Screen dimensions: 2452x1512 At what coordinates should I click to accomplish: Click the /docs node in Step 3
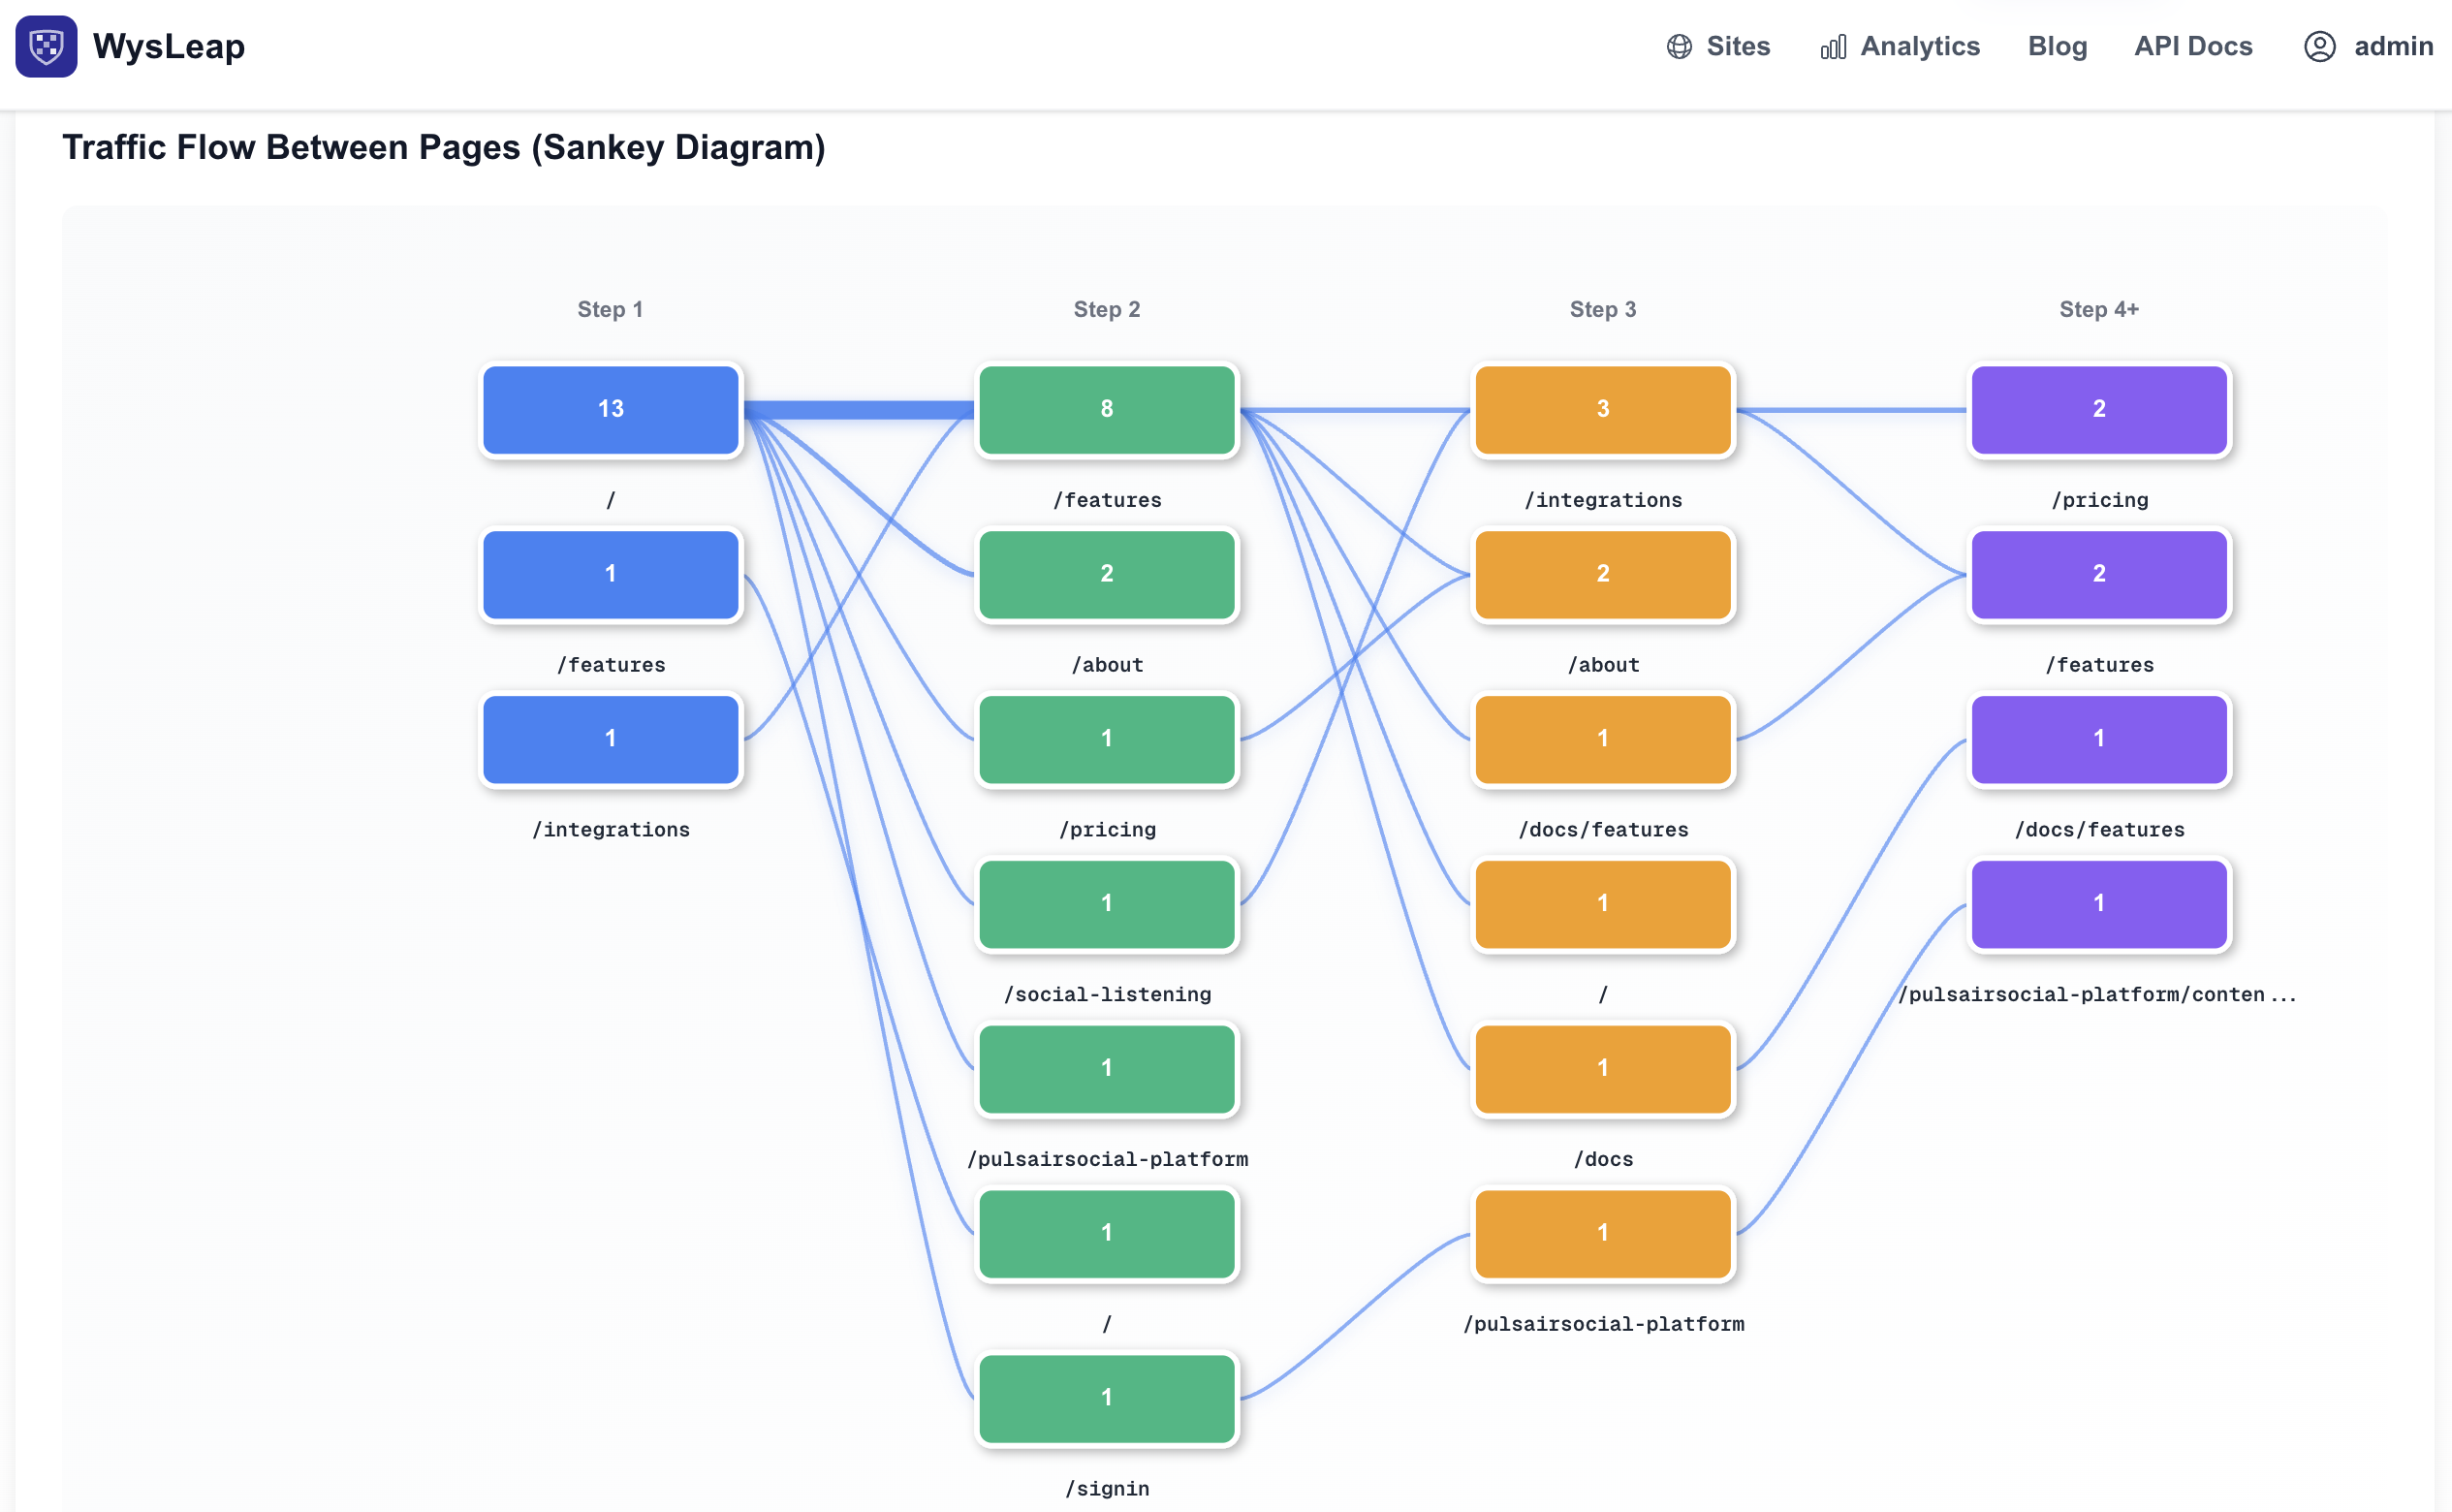pyautogui.click(x=1602, y=1068)
